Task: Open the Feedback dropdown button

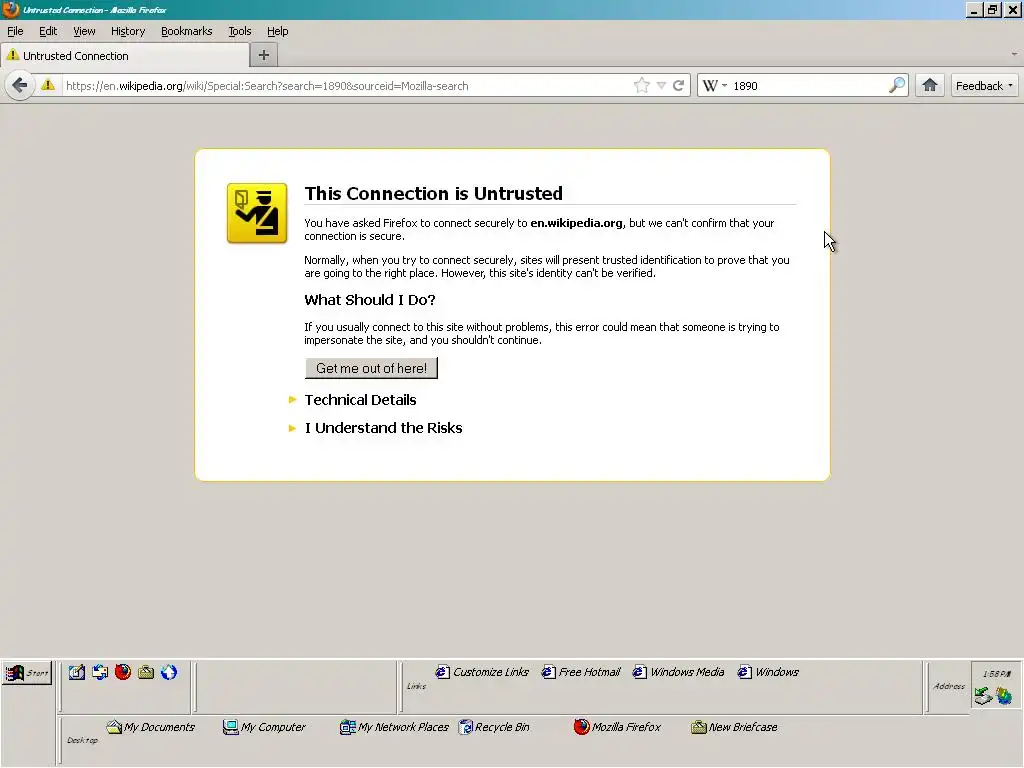Action: pos(984,86)
